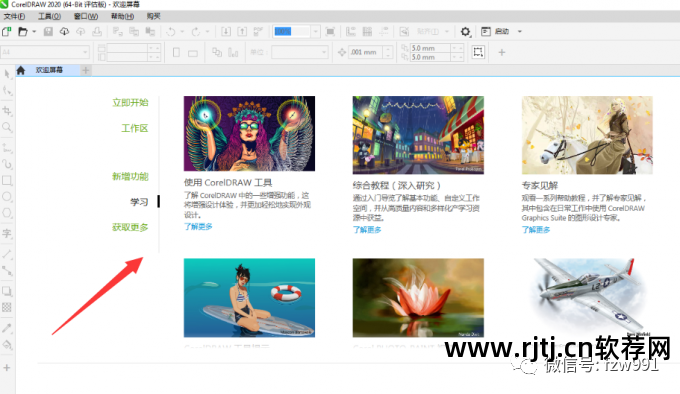Screen dimensions: 680x394
Task: Click the Open folder icon
Action: pyautogui.click(x=23, y=32)
